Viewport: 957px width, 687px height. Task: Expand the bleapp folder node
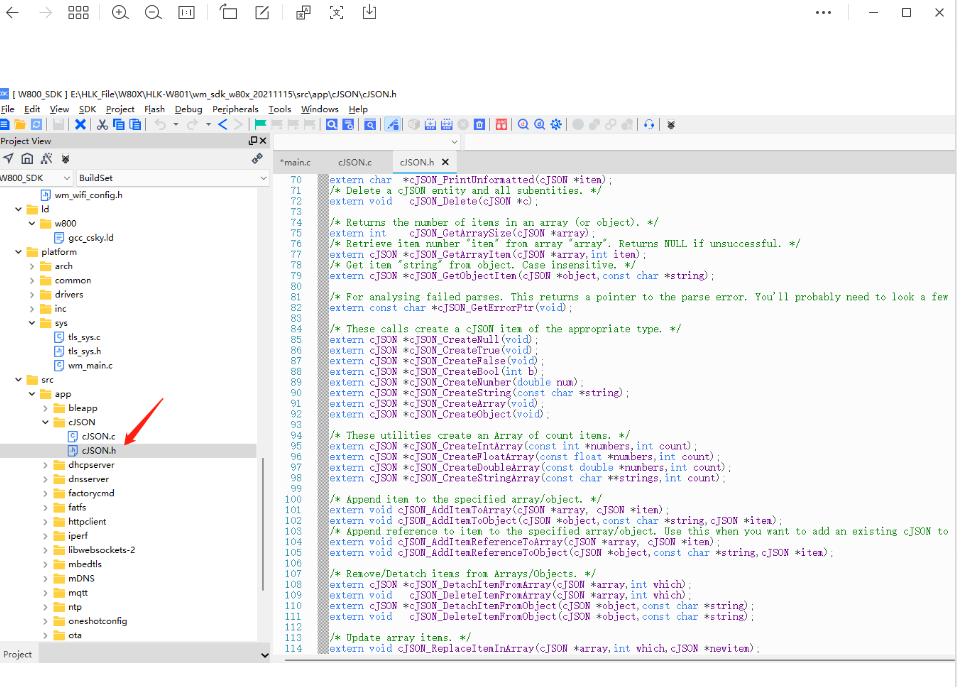(x=45, y=408)
